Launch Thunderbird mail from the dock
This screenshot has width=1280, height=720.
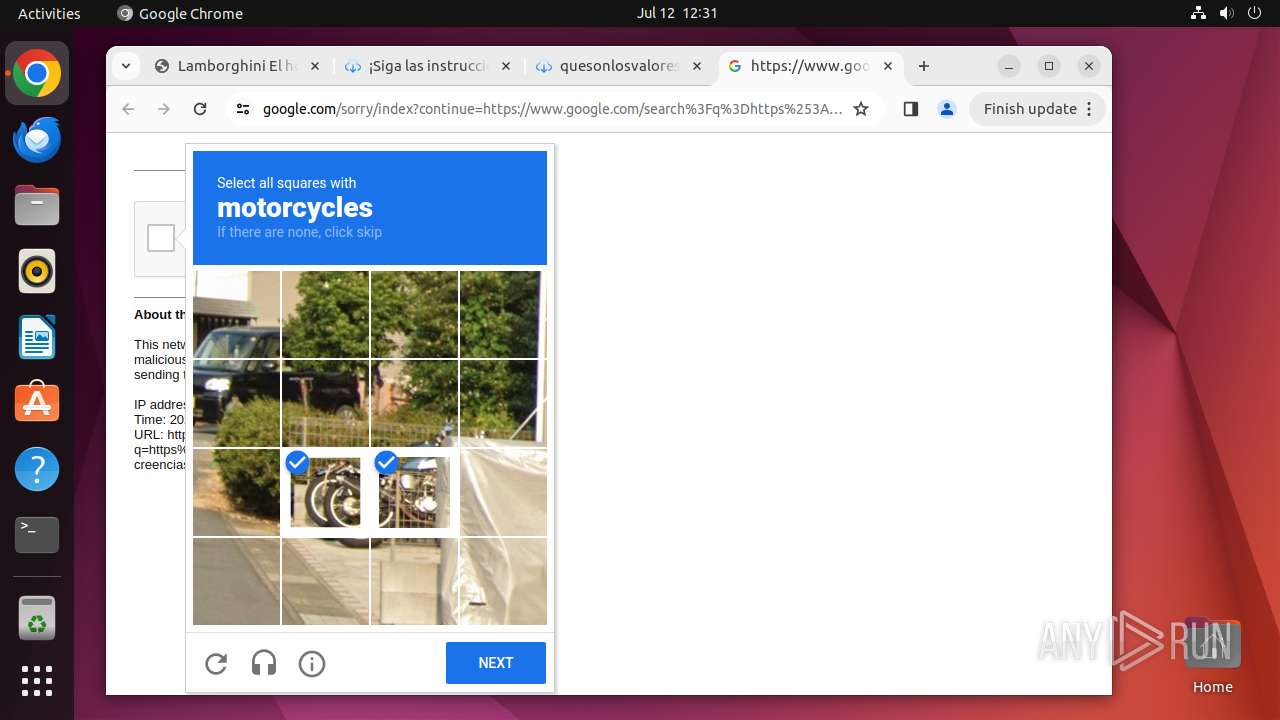(37, 140)
